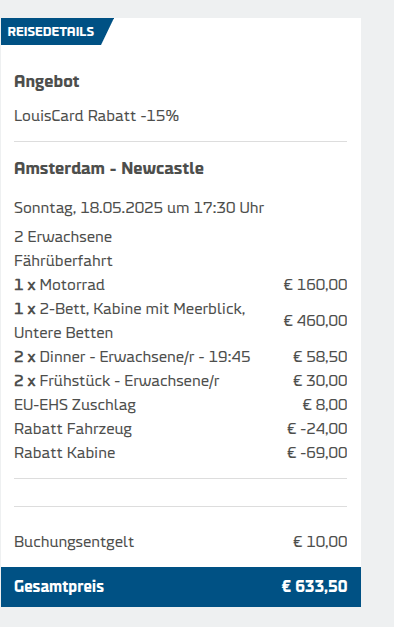The height and width of the screenshot is (627, 394).
Task: Select the Angebot heading
Action: point(47,82)
